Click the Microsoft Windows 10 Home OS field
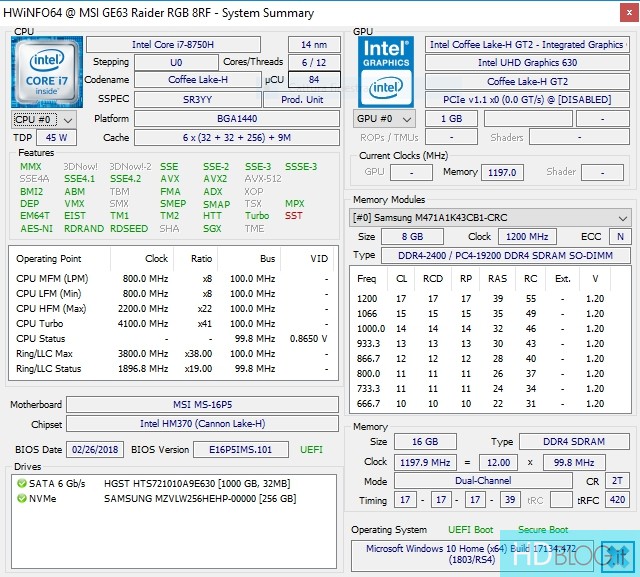The height and width of the screenshot is (577, 640). (x=472, y=554)
